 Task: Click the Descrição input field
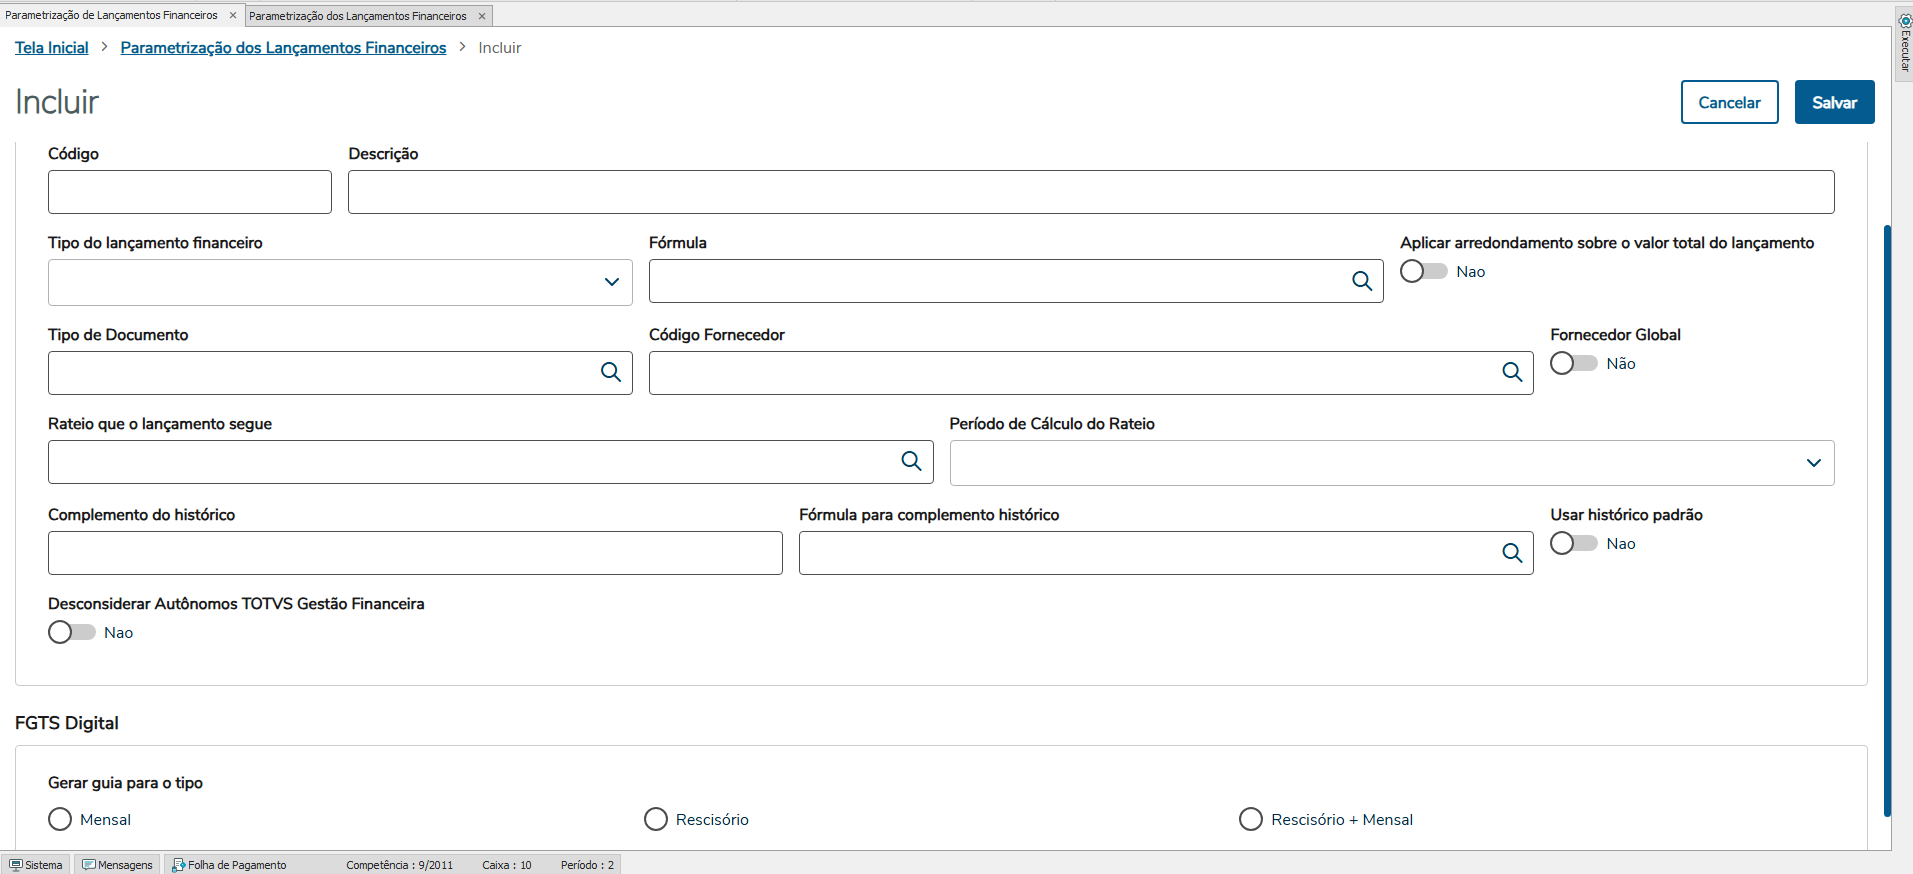click(x=1090, y=192)
